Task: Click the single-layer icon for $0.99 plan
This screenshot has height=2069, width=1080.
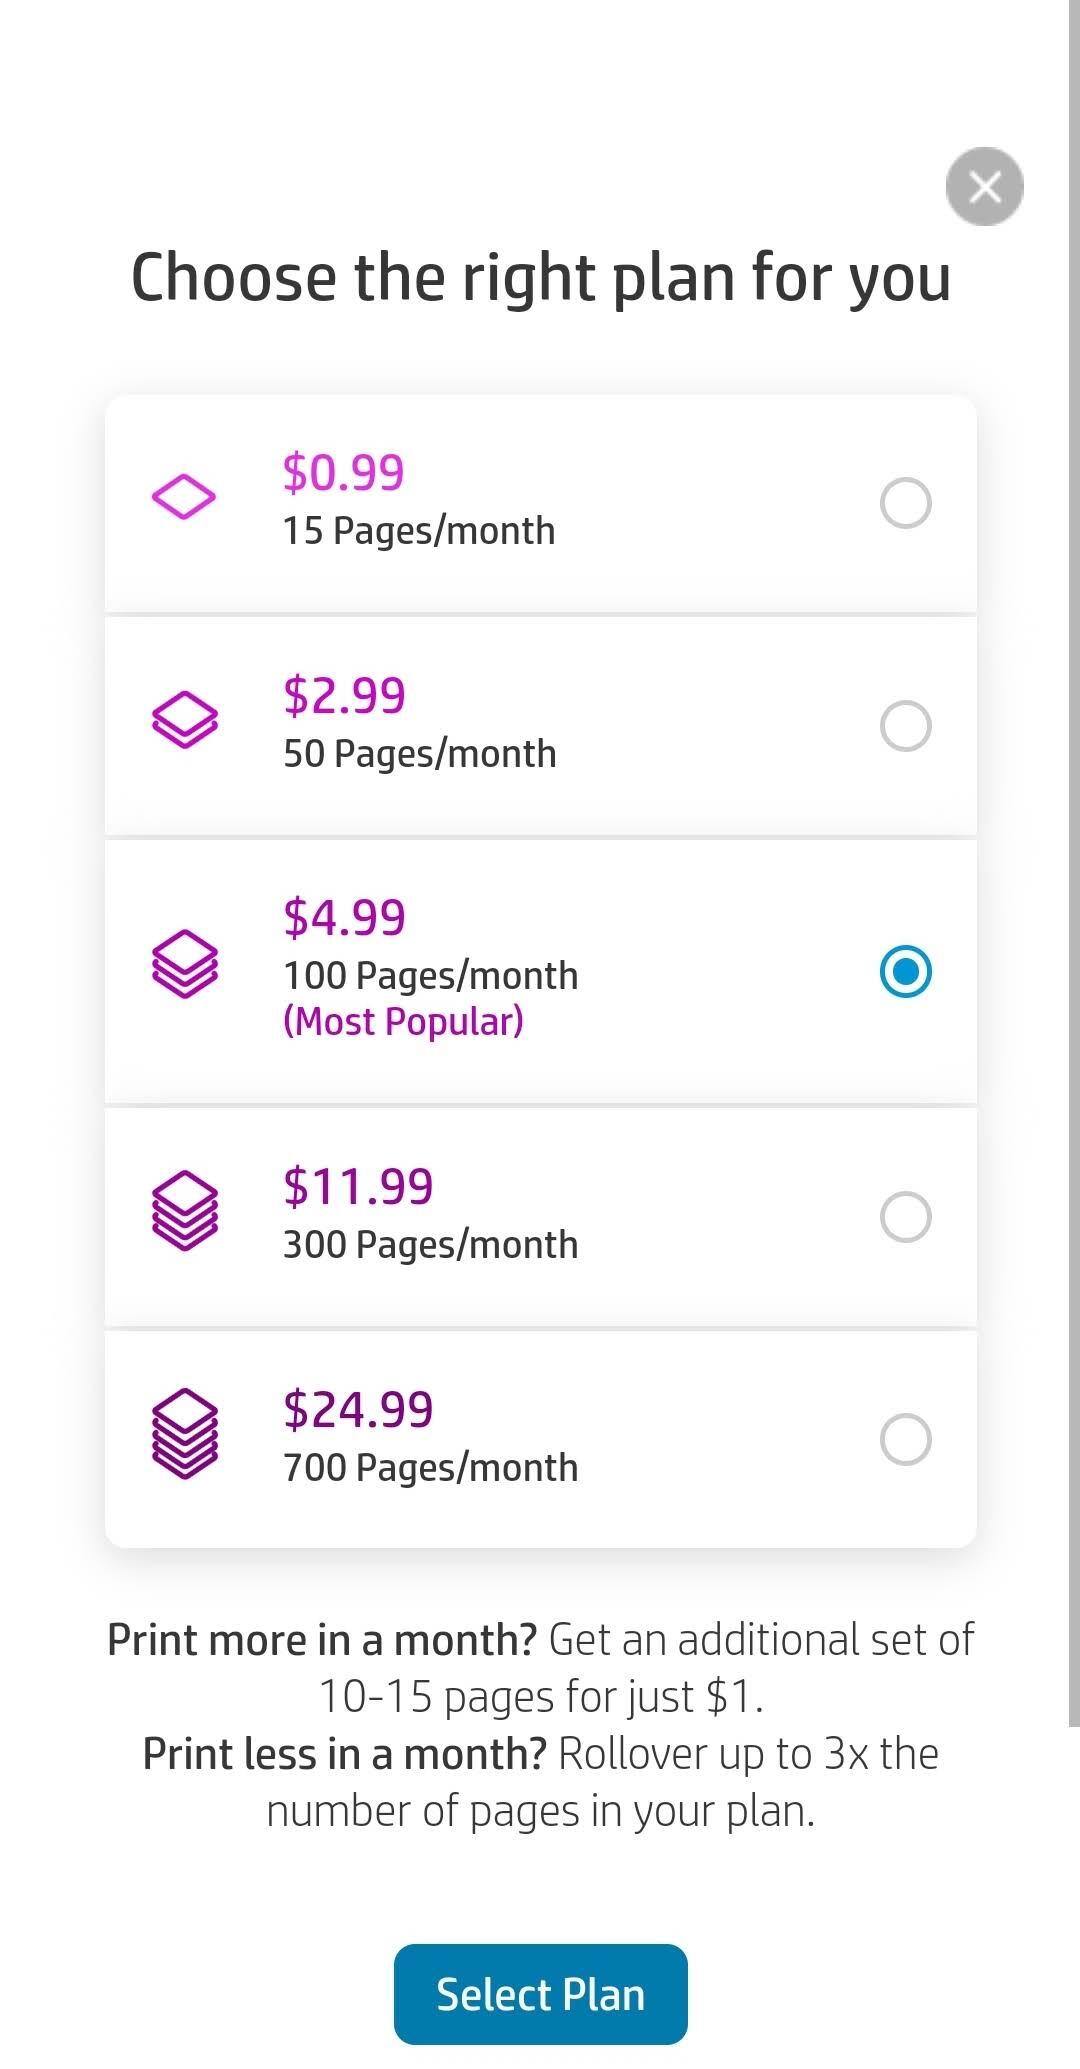Action: pos(184,497)
